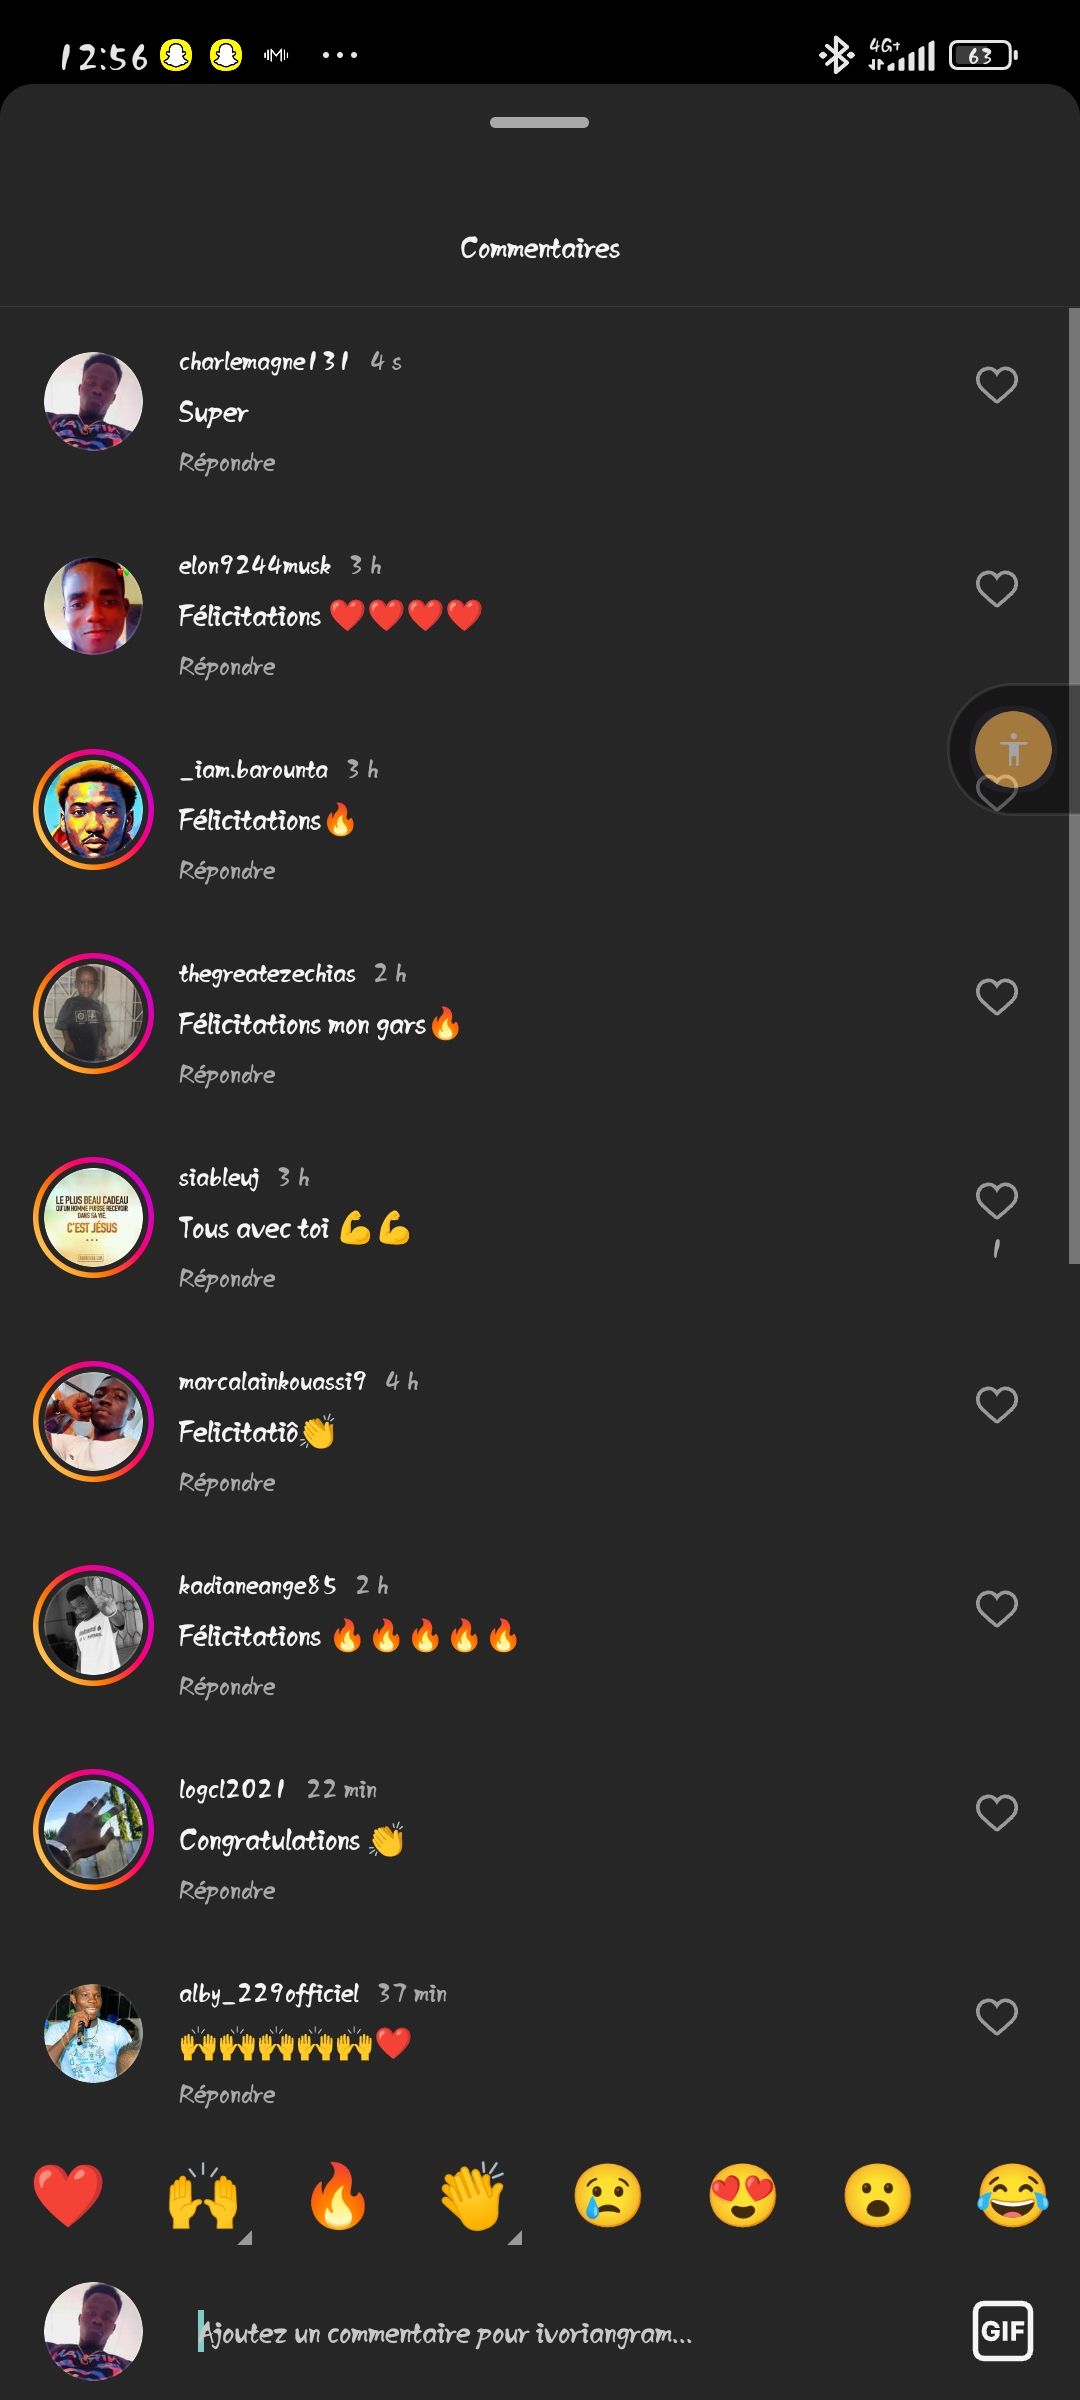
Task: Insert the fire emoji reaction
Action: 338,2195
